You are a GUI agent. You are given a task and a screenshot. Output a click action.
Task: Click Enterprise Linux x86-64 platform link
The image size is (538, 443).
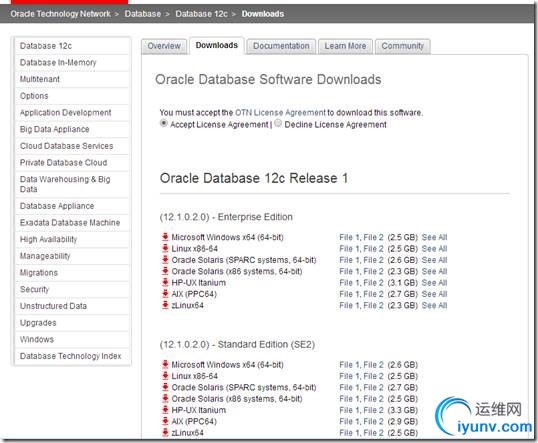pyautogui.click(x=195, y=248)
